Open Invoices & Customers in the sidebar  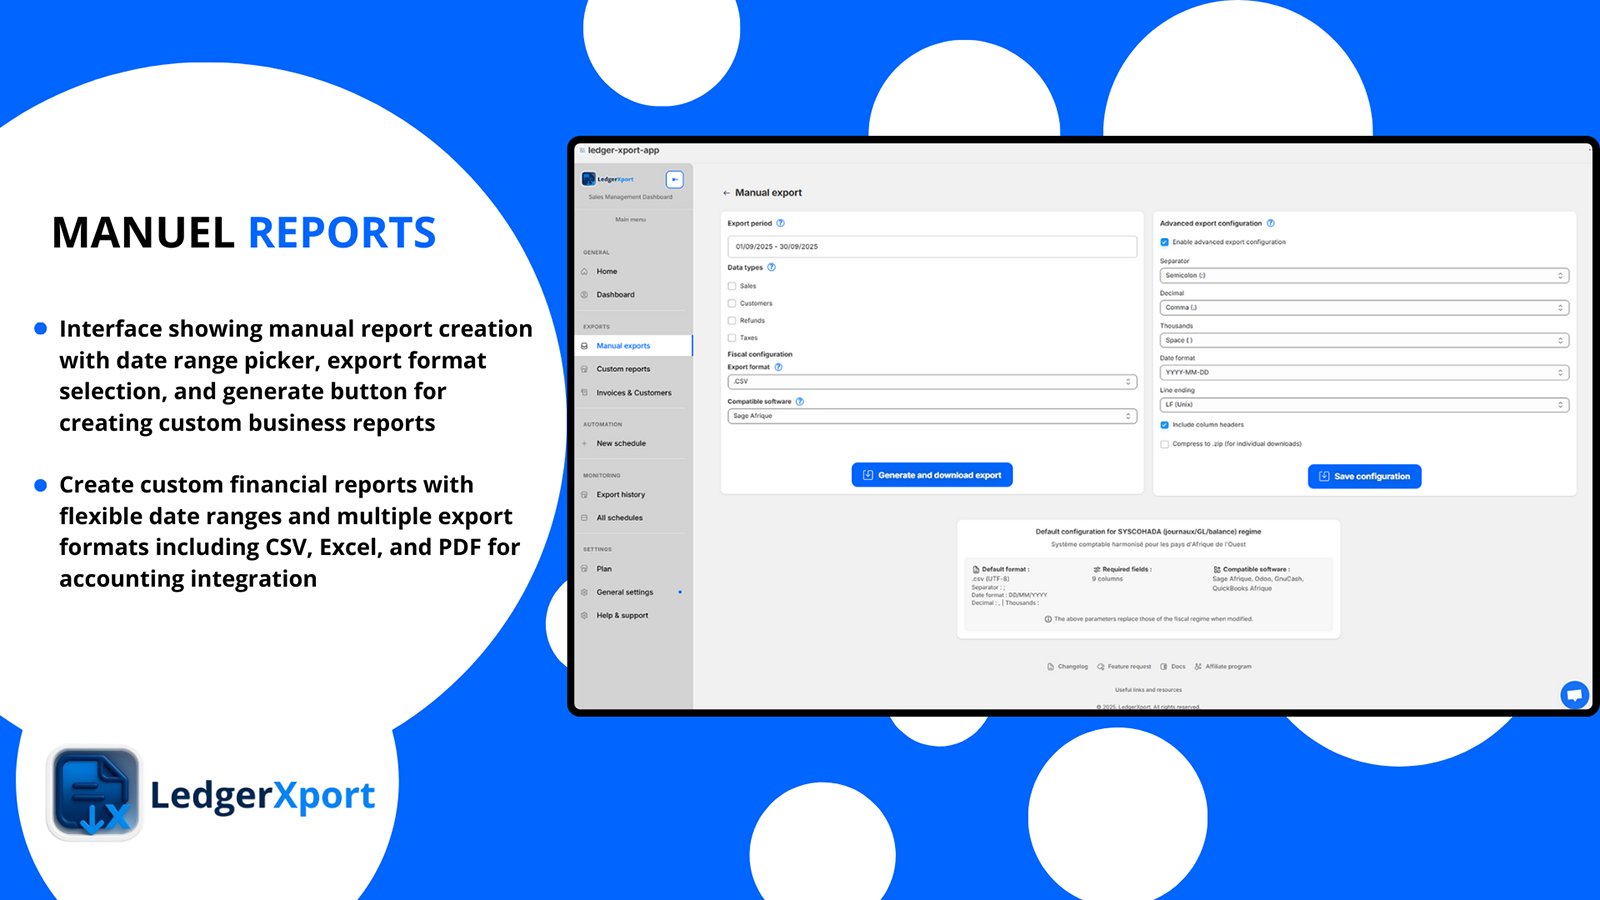pos(632,392)
